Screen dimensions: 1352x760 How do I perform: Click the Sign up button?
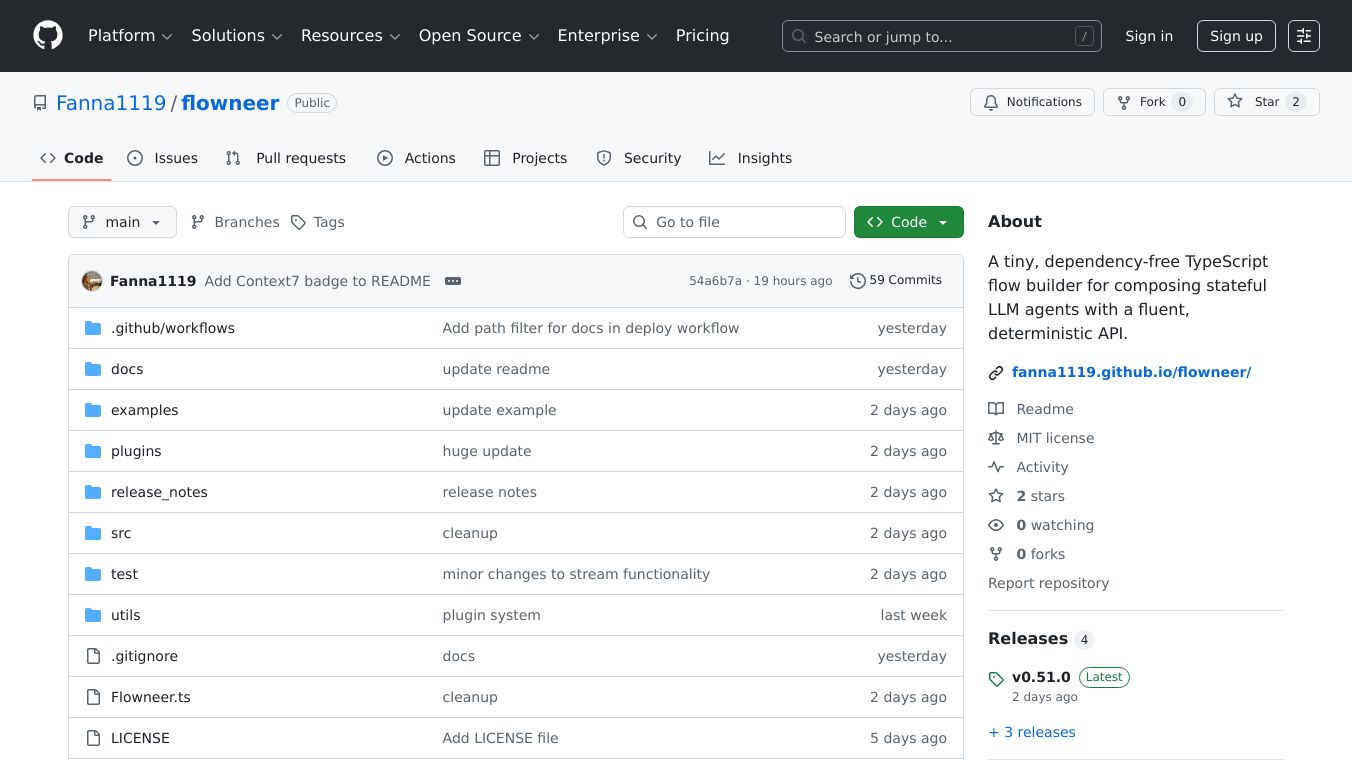pyautogui.click(x=1235, y=36)
